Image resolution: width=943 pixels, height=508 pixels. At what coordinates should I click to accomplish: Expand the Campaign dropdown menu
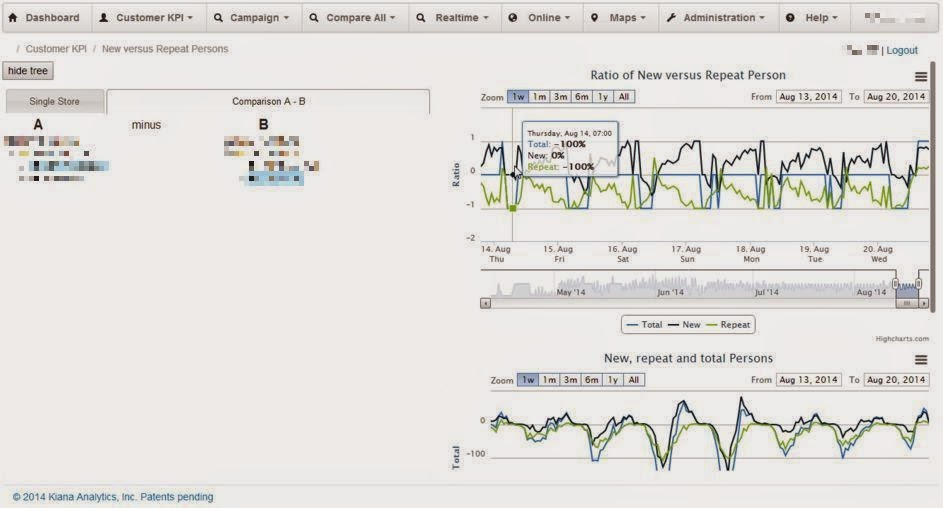tap(251, 17)
